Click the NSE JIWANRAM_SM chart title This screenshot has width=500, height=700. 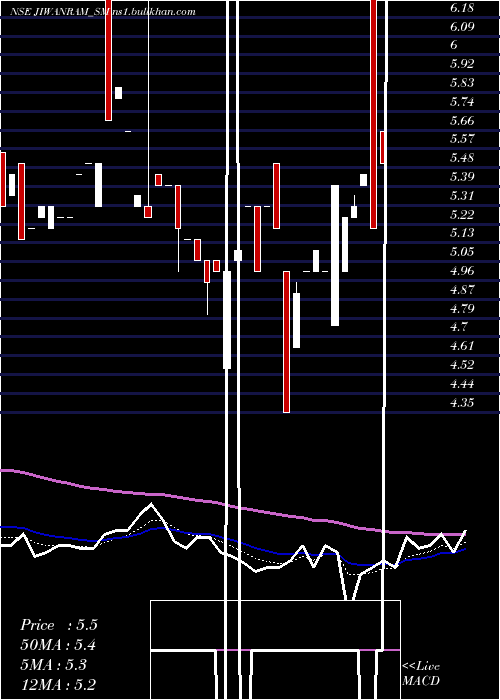pos(103,12)
